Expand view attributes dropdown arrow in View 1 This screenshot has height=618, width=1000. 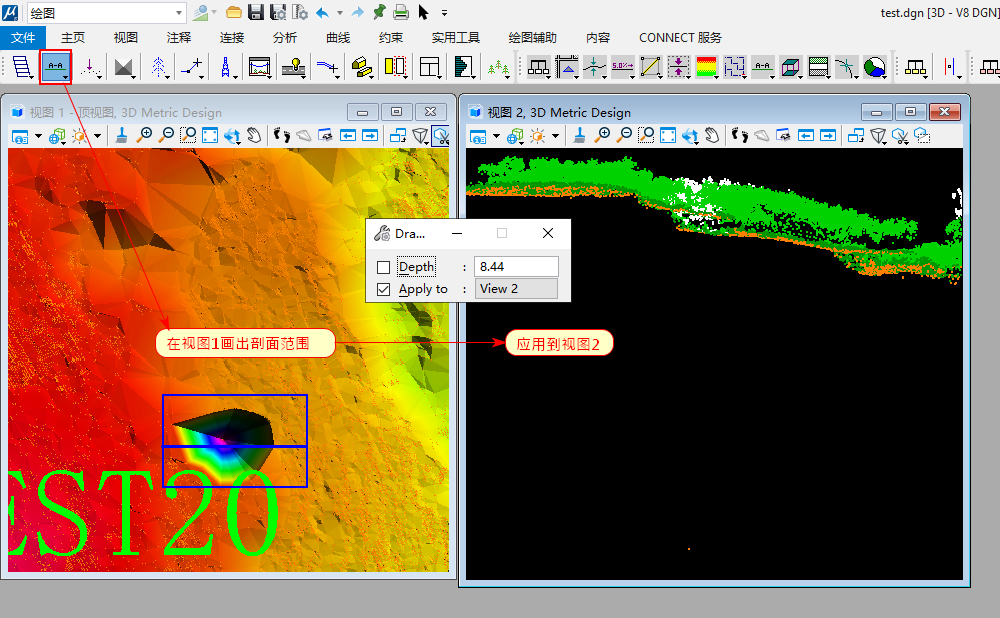click(38, 136)
